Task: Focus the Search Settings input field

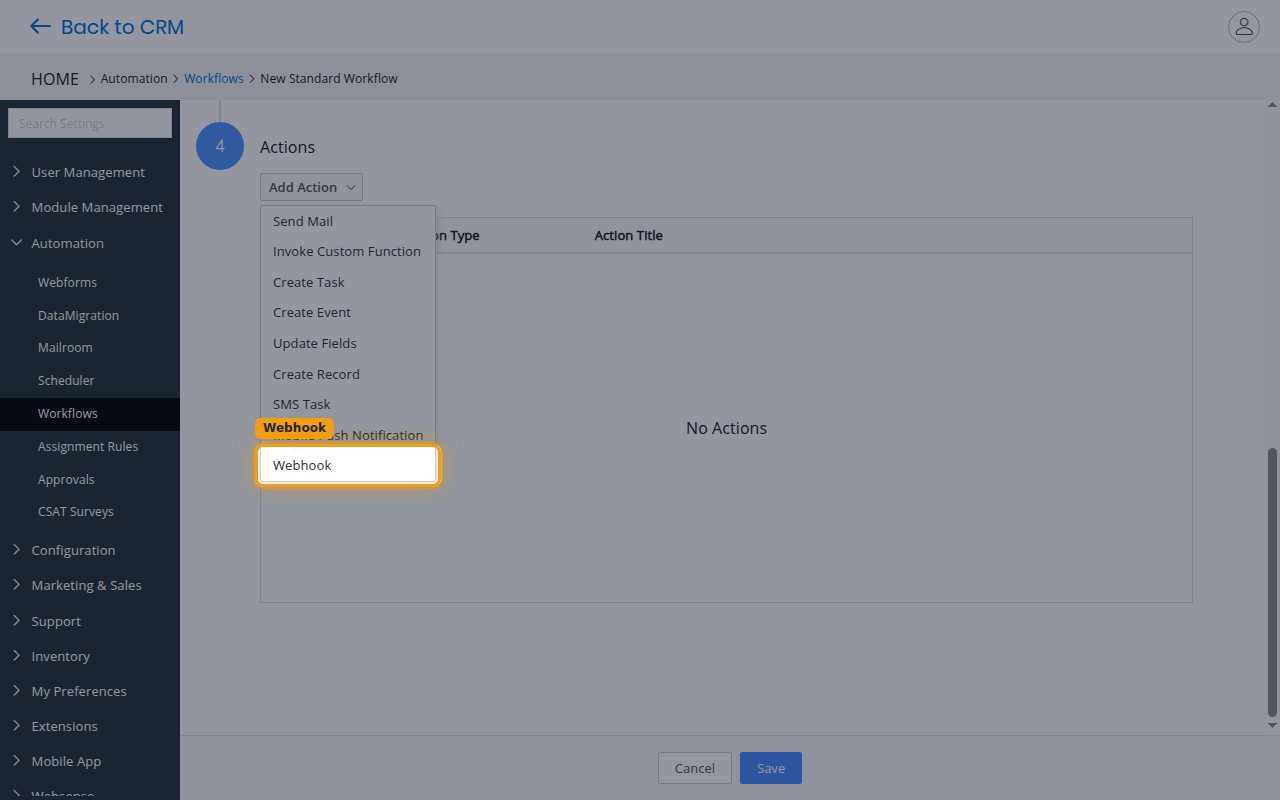Action: (90, 123)
